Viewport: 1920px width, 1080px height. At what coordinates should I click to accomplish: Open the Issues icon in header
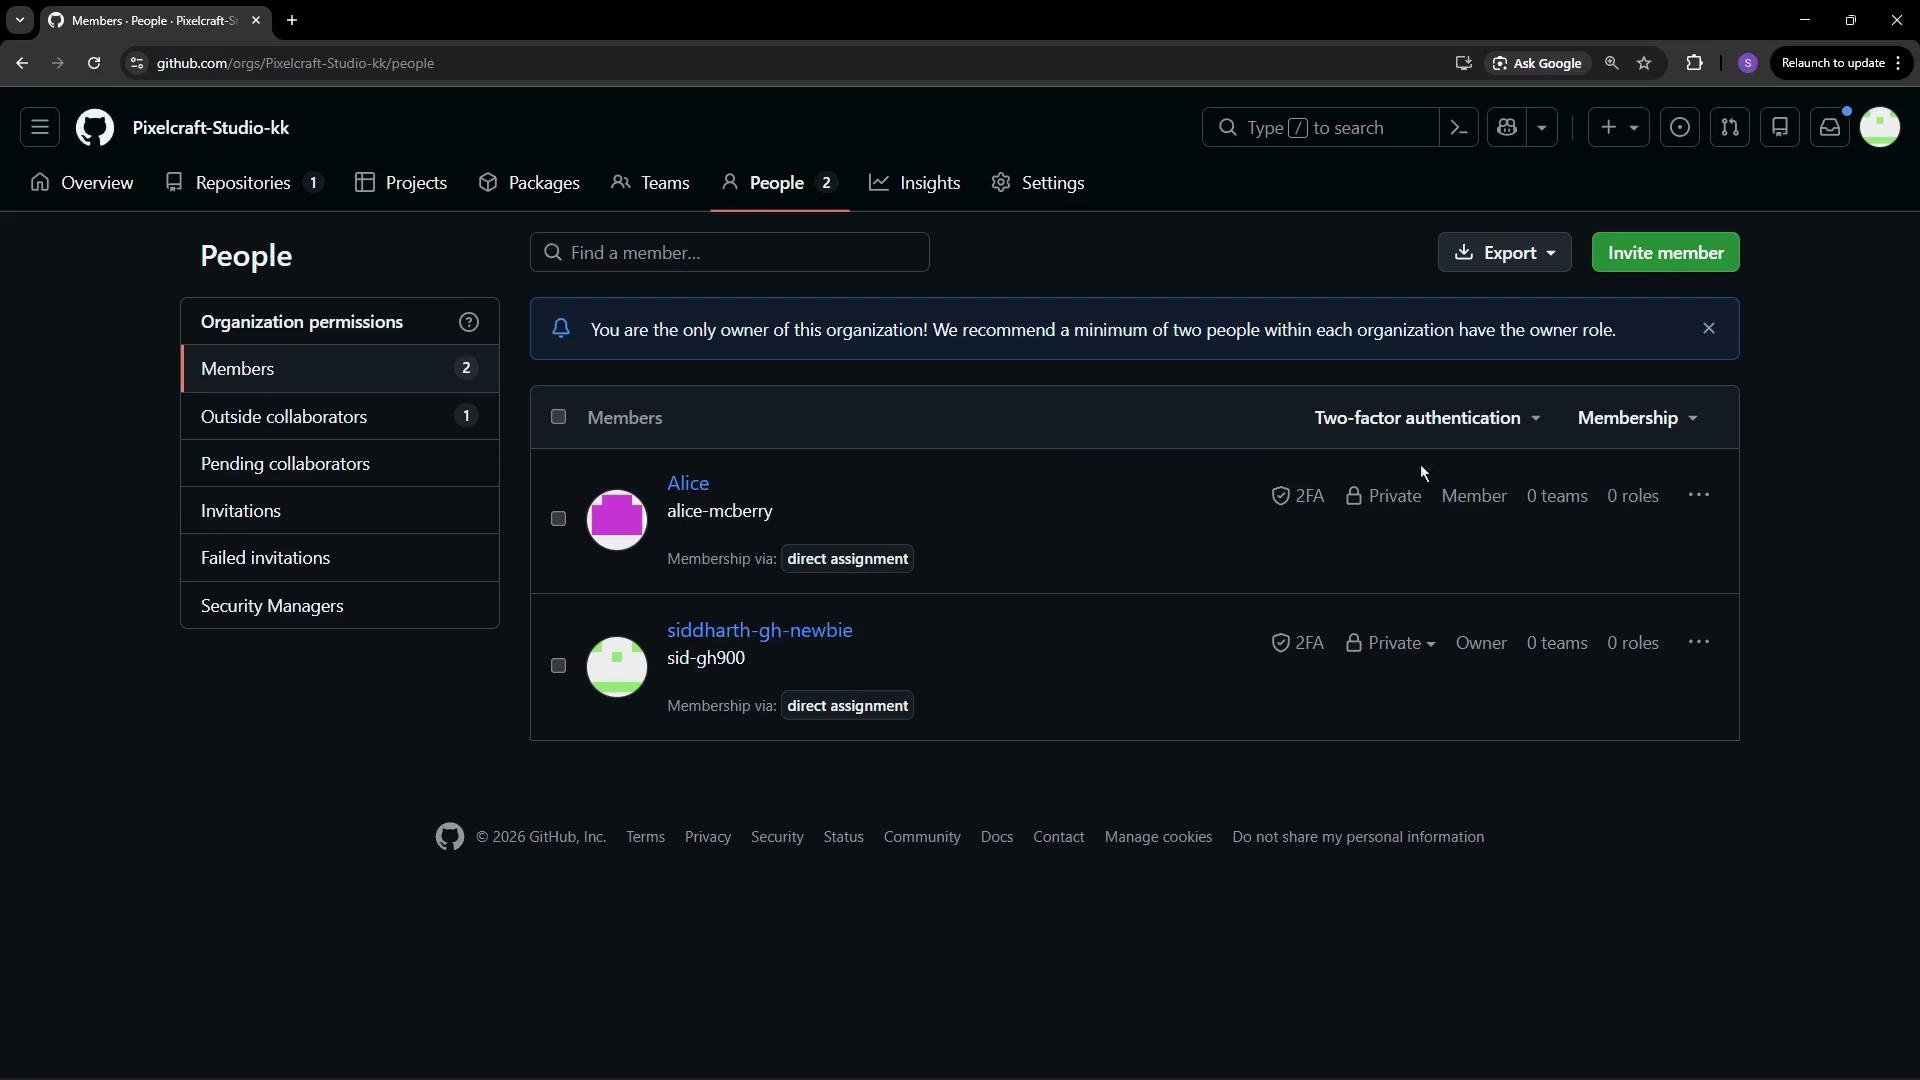(x=1680, y=128)
